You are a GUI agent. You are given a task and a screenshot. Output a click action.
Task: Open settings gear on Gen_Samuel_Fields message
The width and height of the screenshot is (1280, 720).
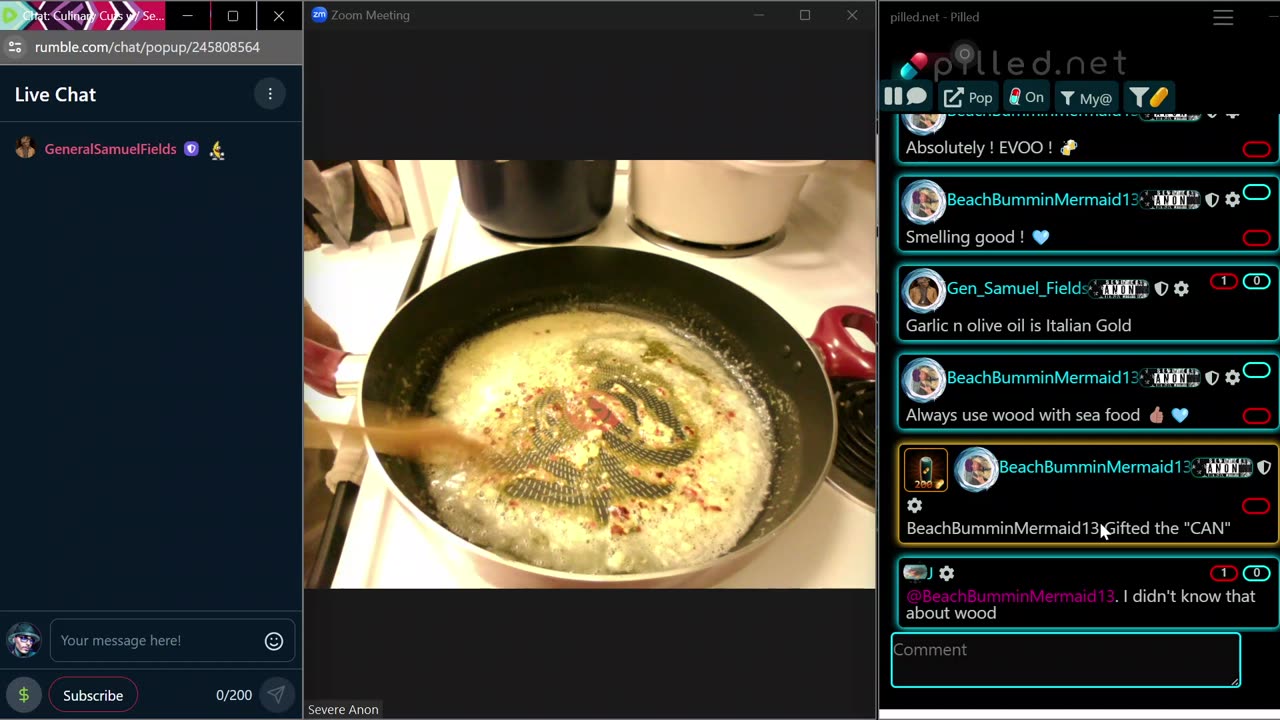pyautogui.click(x=1181, y=289)
